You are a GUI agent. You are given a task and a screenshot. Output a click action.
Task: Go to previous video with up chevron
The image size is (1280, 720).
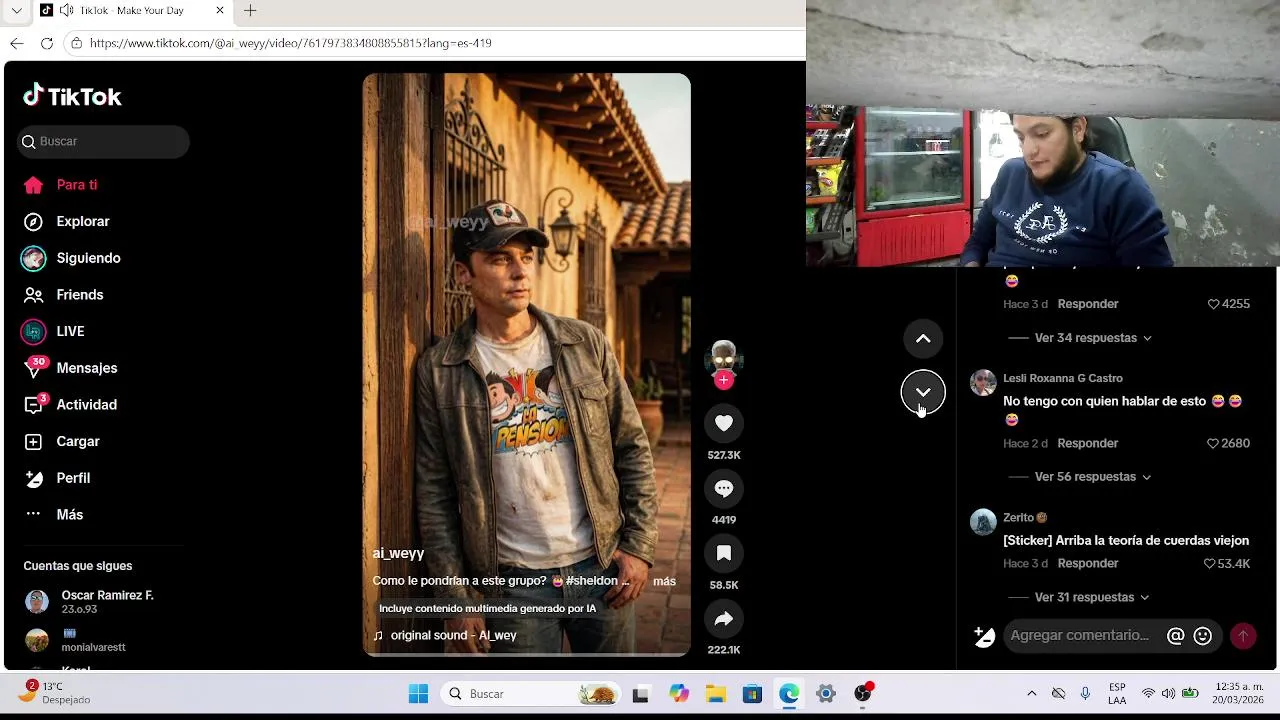pos(923,339)
